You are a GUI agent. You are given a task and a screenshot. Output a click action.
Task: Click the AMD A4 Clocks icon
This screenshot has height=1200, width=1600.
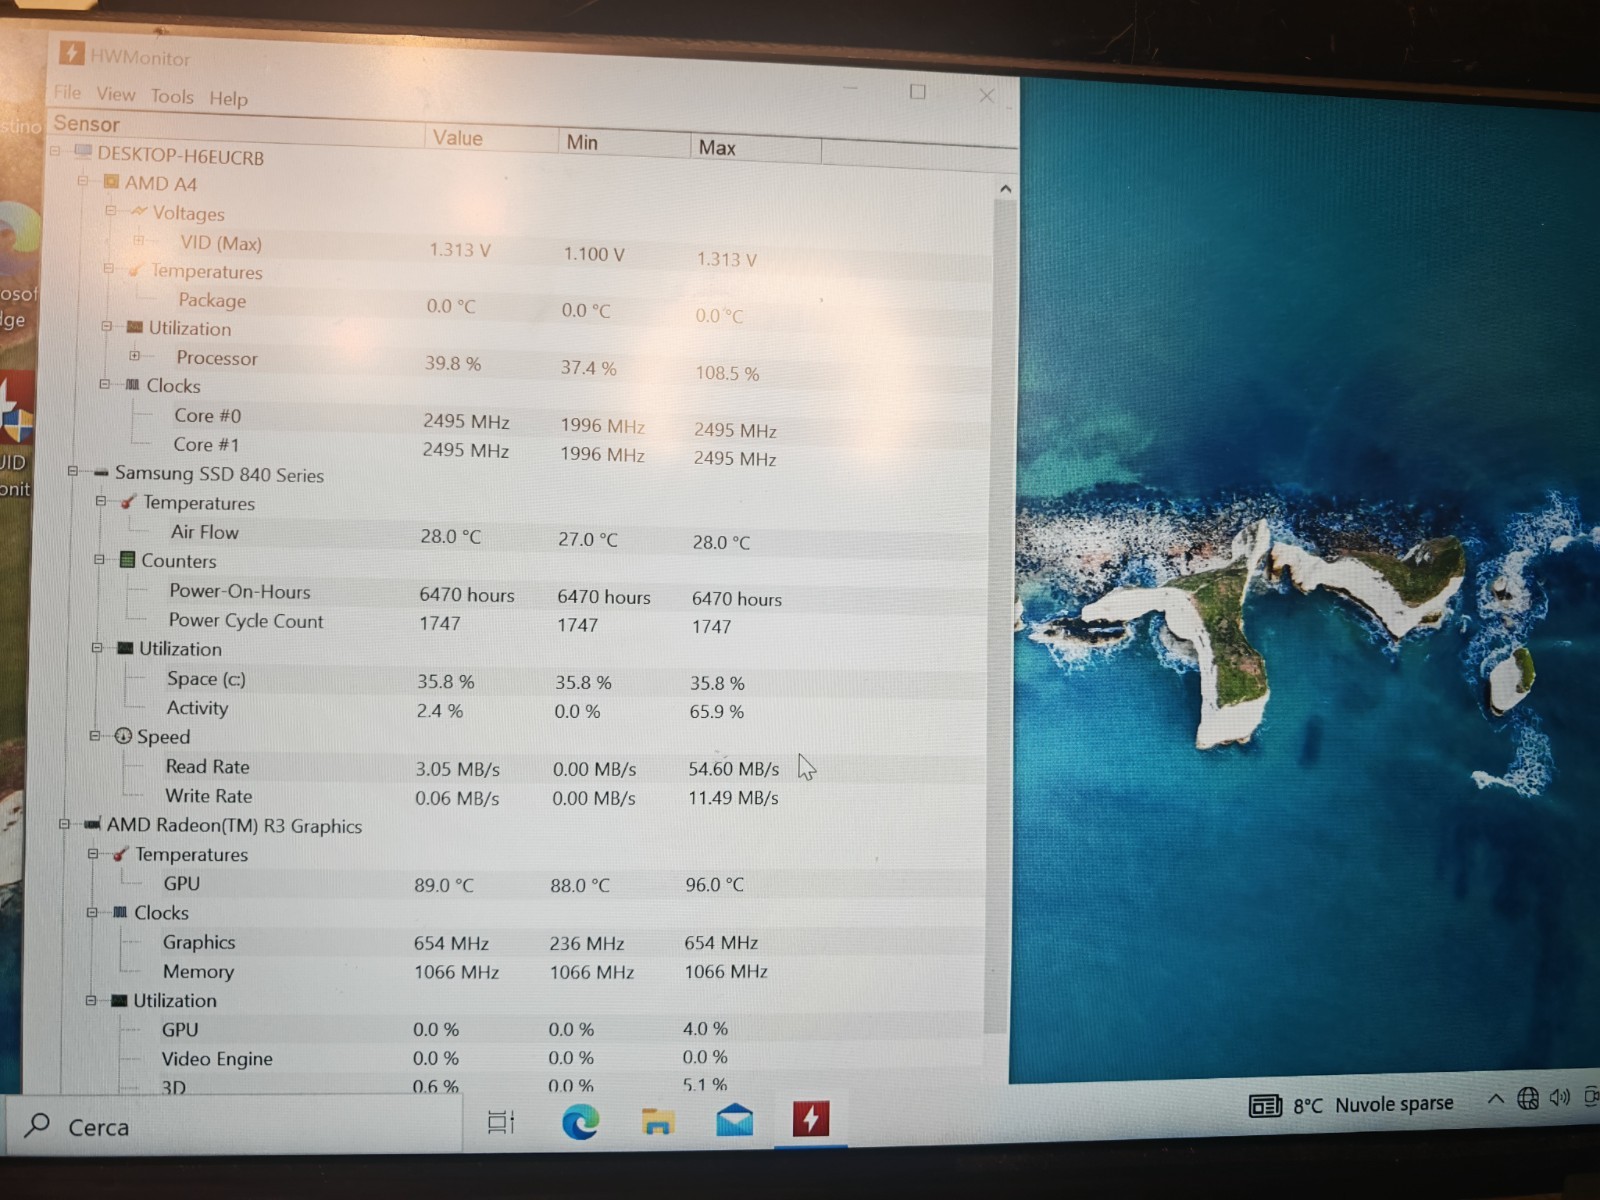(132, 385)
